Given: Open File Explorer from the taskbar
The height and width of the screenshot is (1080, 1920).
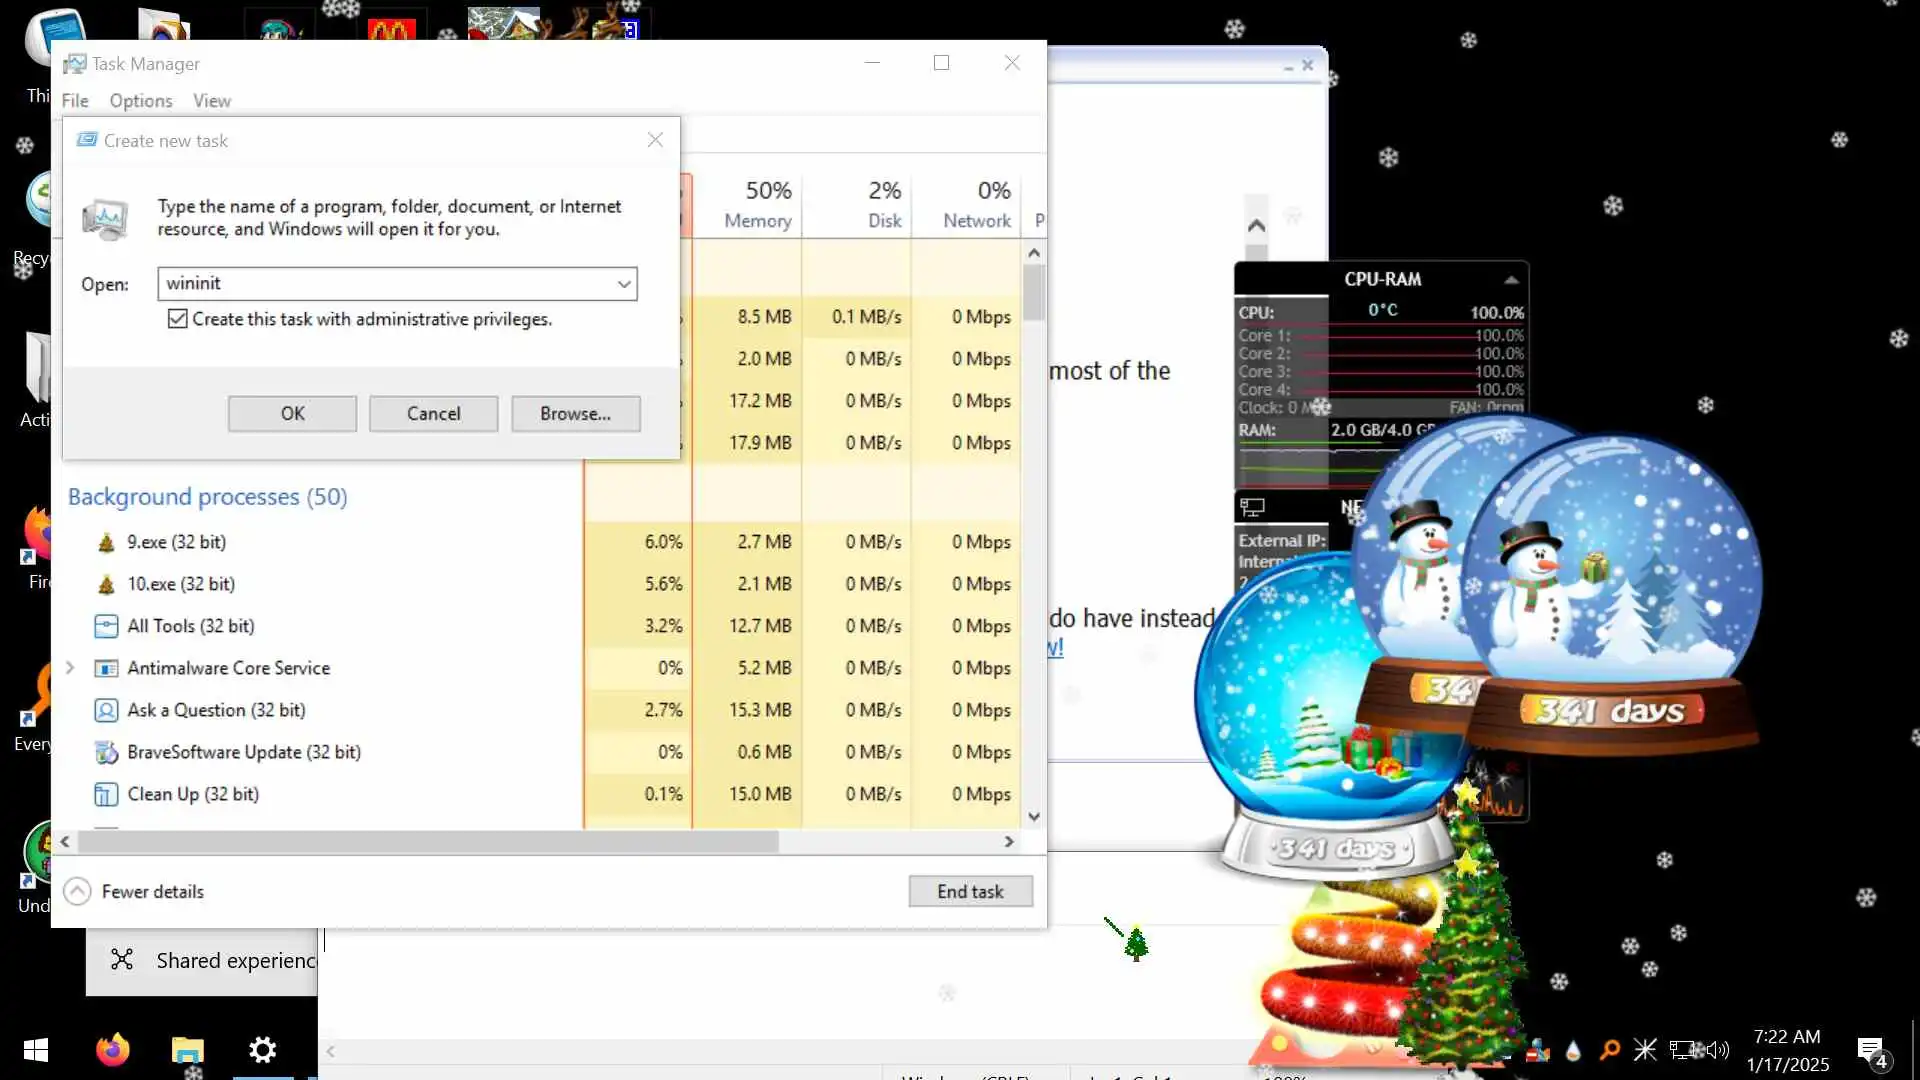Looking at the screenshot, I should (187, 1050).
